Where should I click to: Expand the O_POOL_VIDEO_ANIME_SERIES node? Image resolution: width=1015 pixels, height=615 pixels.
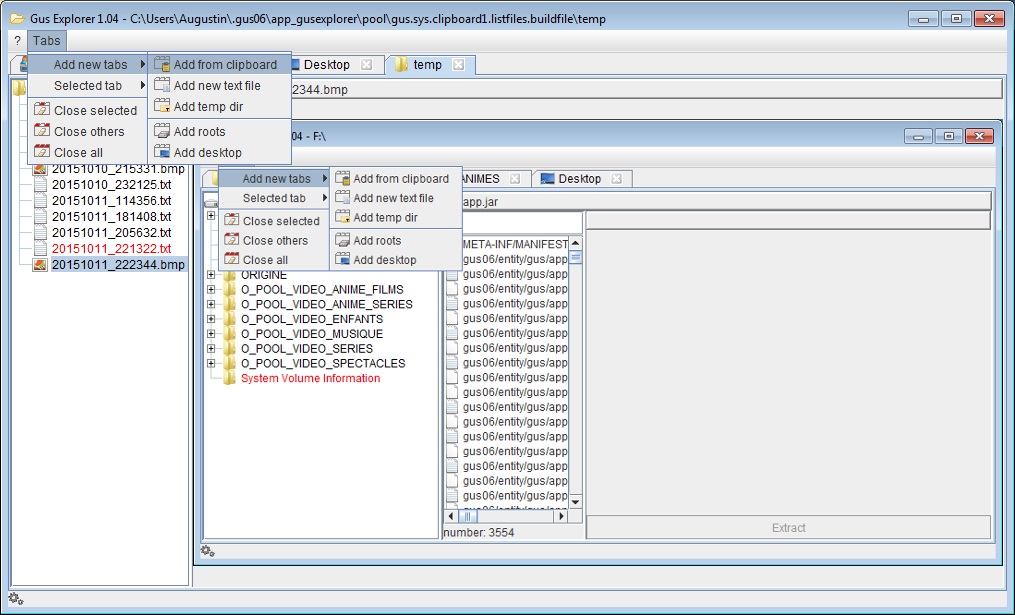coord(211,304)
